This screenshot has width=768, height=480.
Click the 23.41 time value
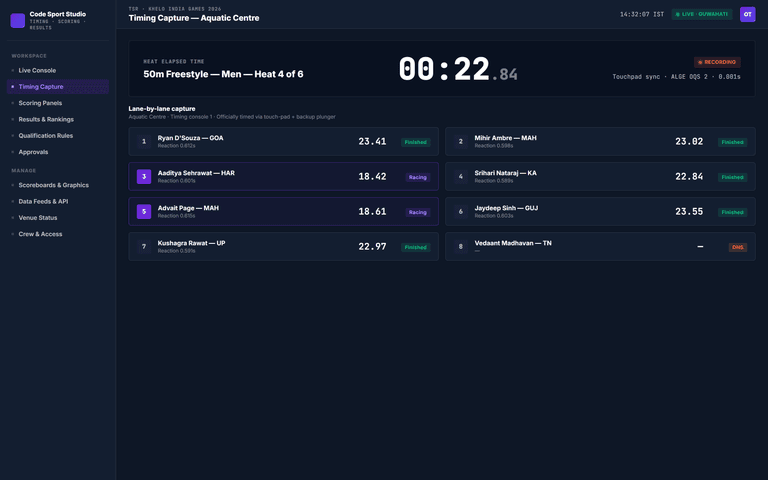(372, 142)
